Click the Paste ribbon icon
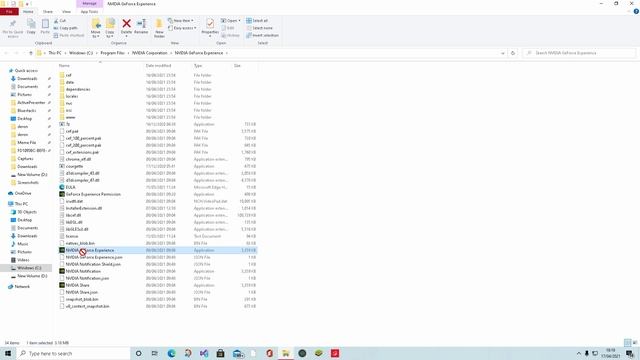The width and height of the screenshot is (640, 360). pyautogui.click(x=45, y=24)
